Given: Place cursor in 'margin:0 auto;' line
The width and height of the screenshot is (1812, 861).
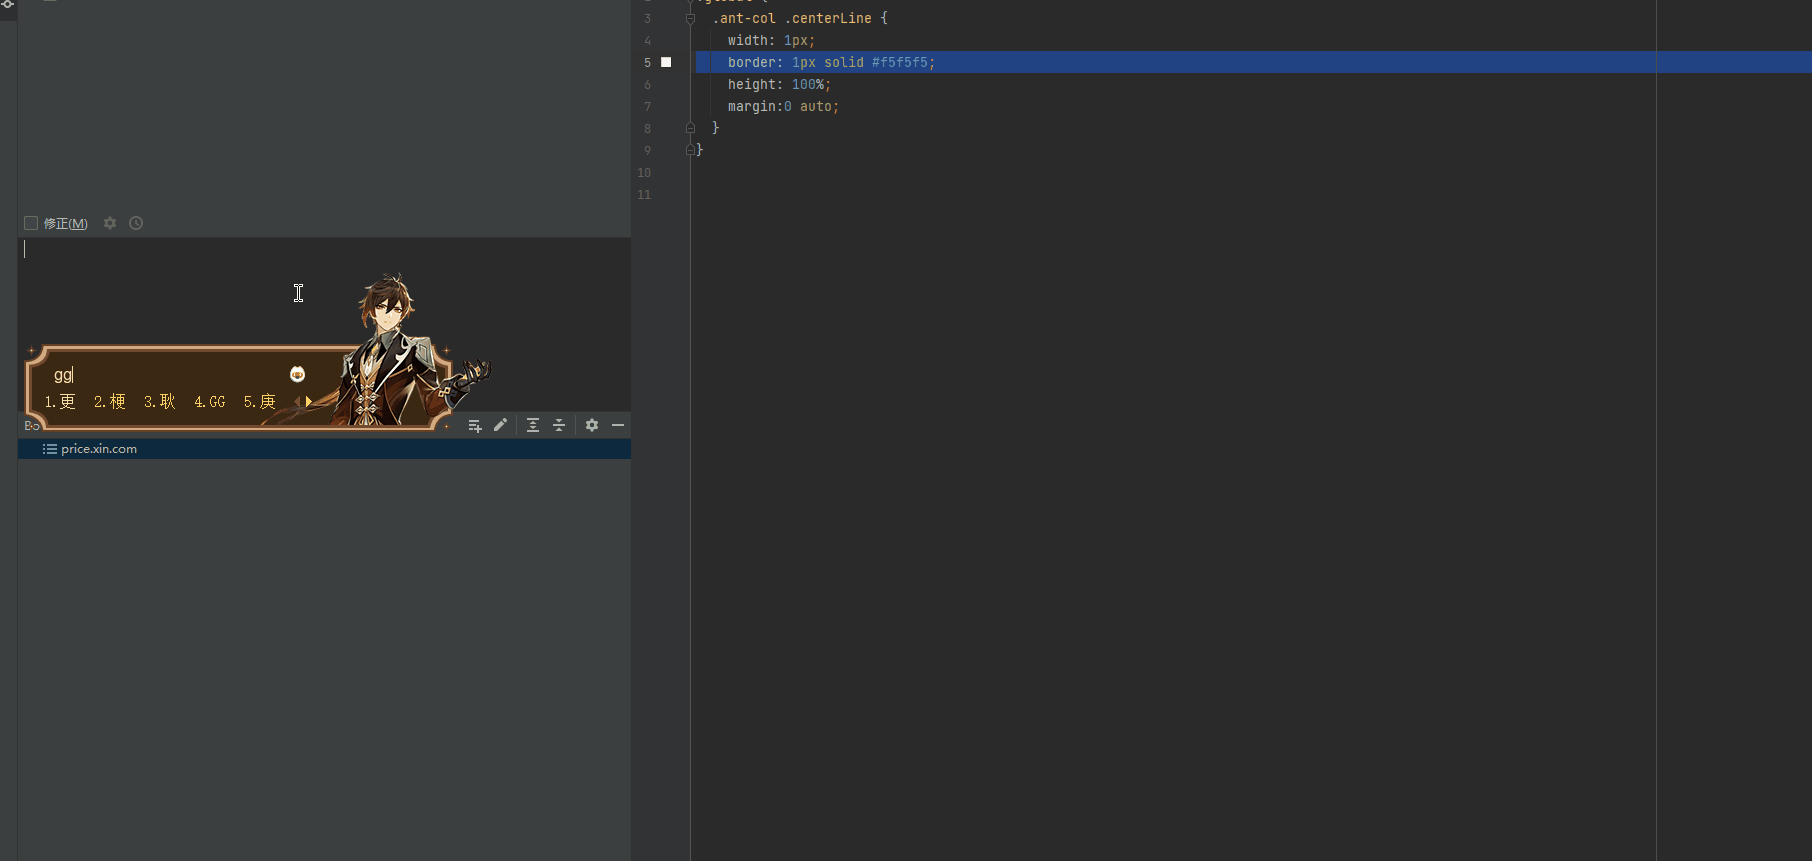Looking at the screenshot, I should pos(783,106).
